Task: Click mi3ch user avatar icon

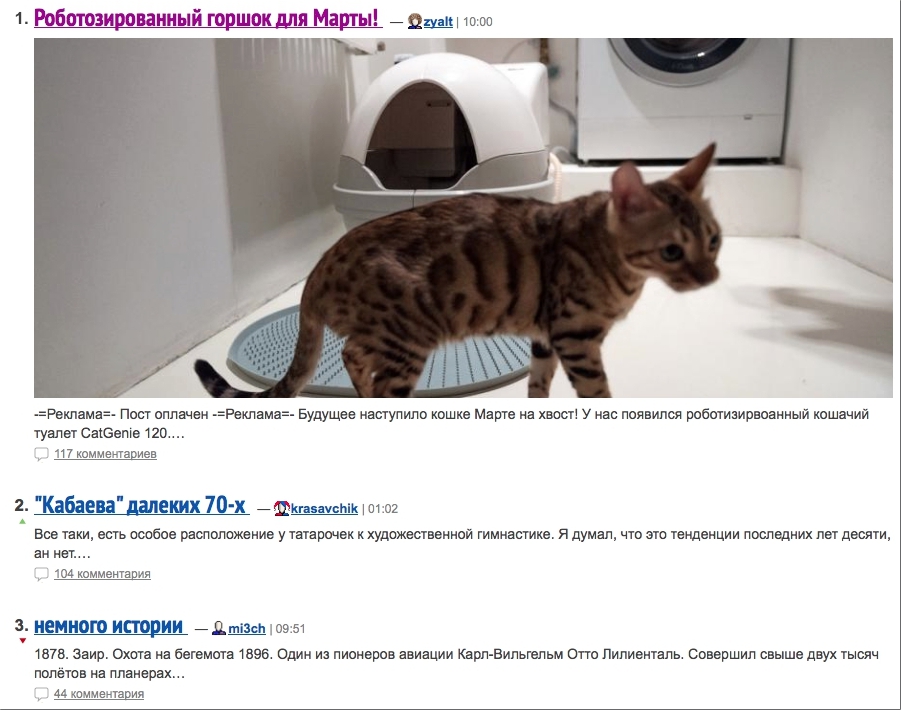Action: click(x=219, y=628)
